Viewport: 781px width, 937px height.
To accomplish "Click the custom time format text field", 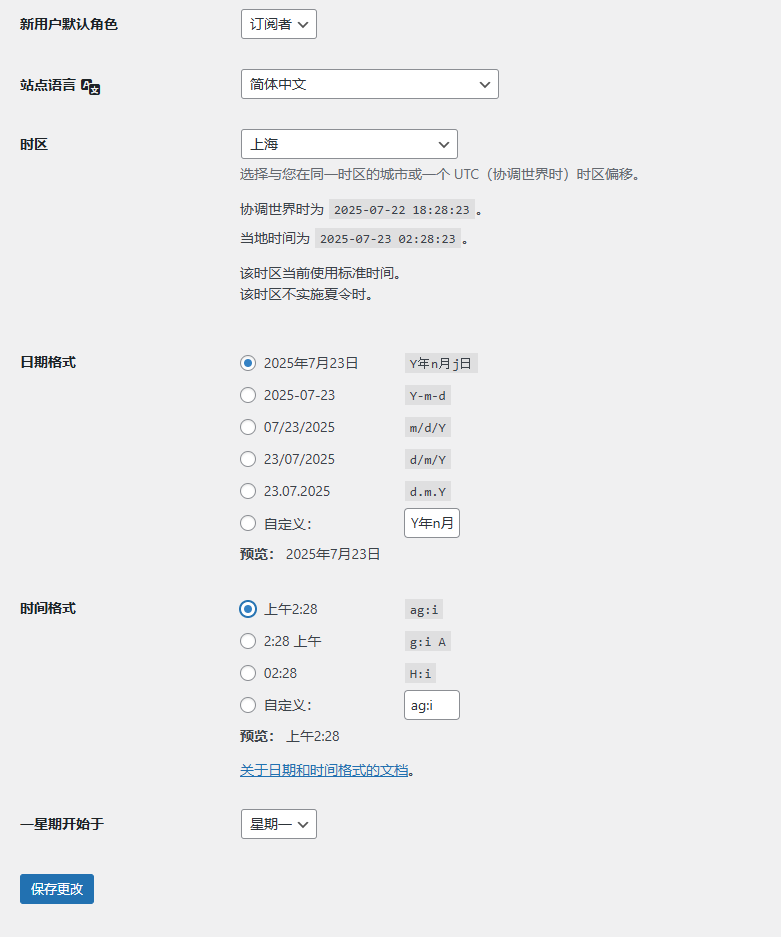I will coord(431,705).
